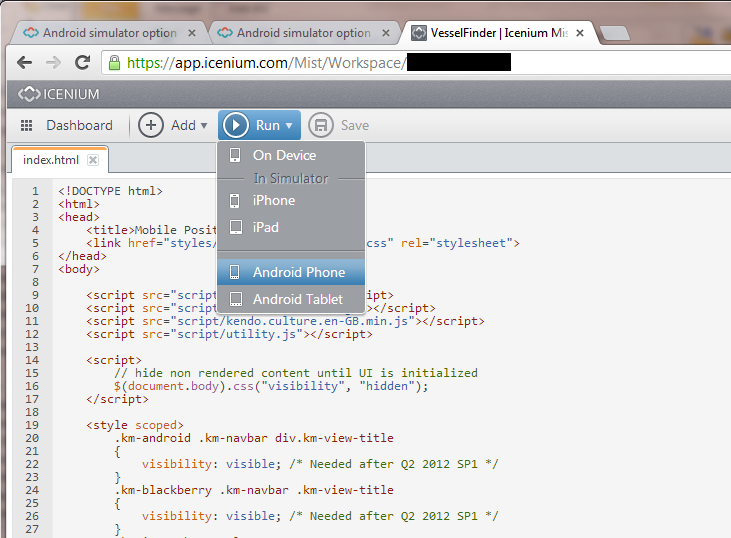
Task: Click the browser address bar URL
Action: [266, 62]
